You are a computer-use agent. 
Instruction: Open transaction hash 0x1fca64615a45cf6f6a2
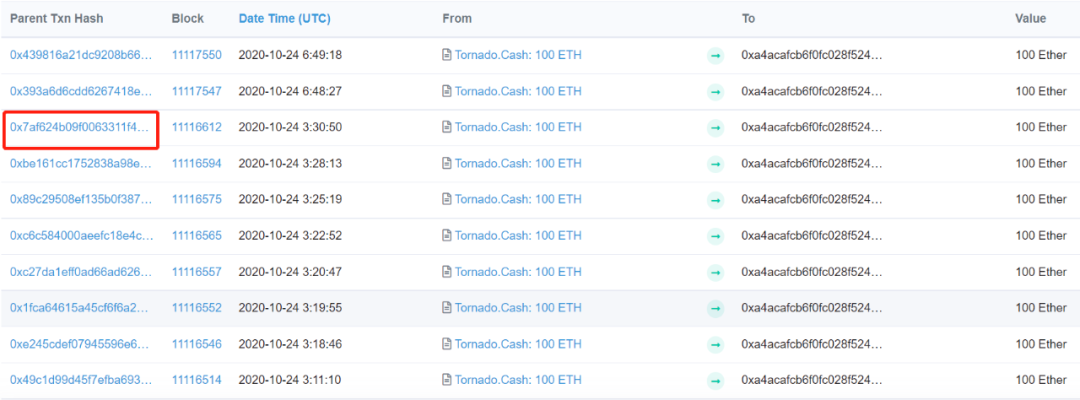[x=81, y=308]
